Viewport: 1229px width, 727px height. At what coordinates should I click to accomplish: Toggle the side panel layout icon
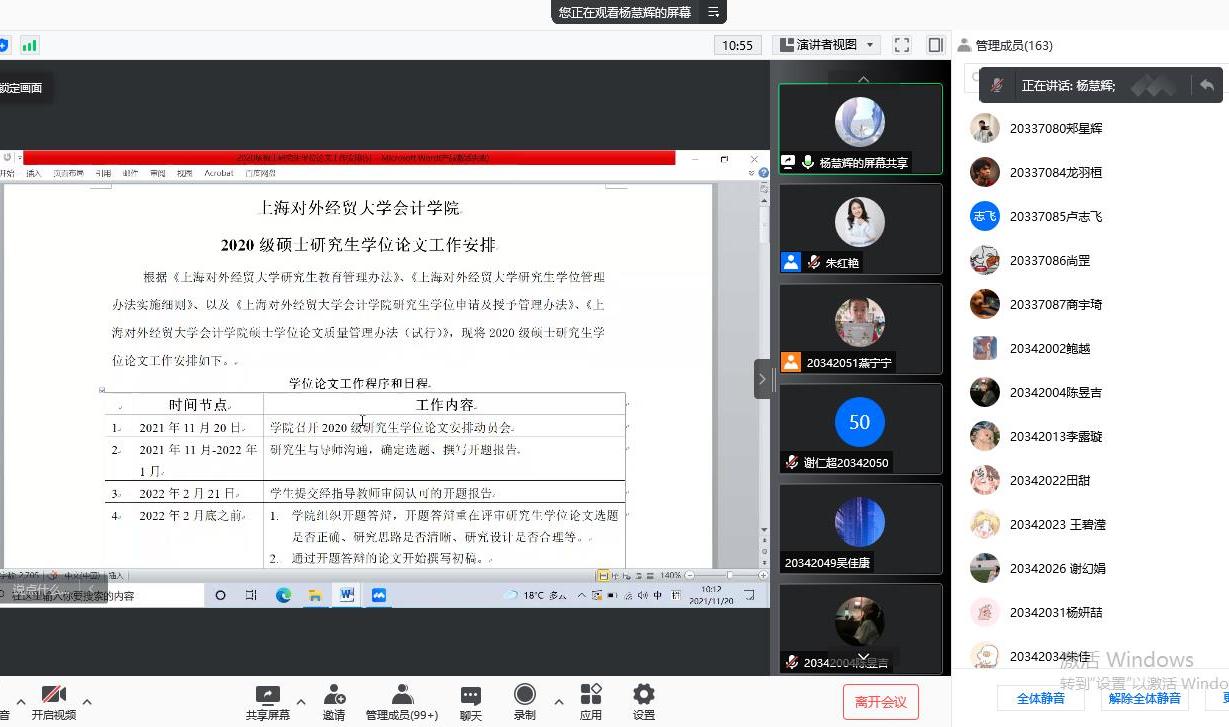point(936,45)
